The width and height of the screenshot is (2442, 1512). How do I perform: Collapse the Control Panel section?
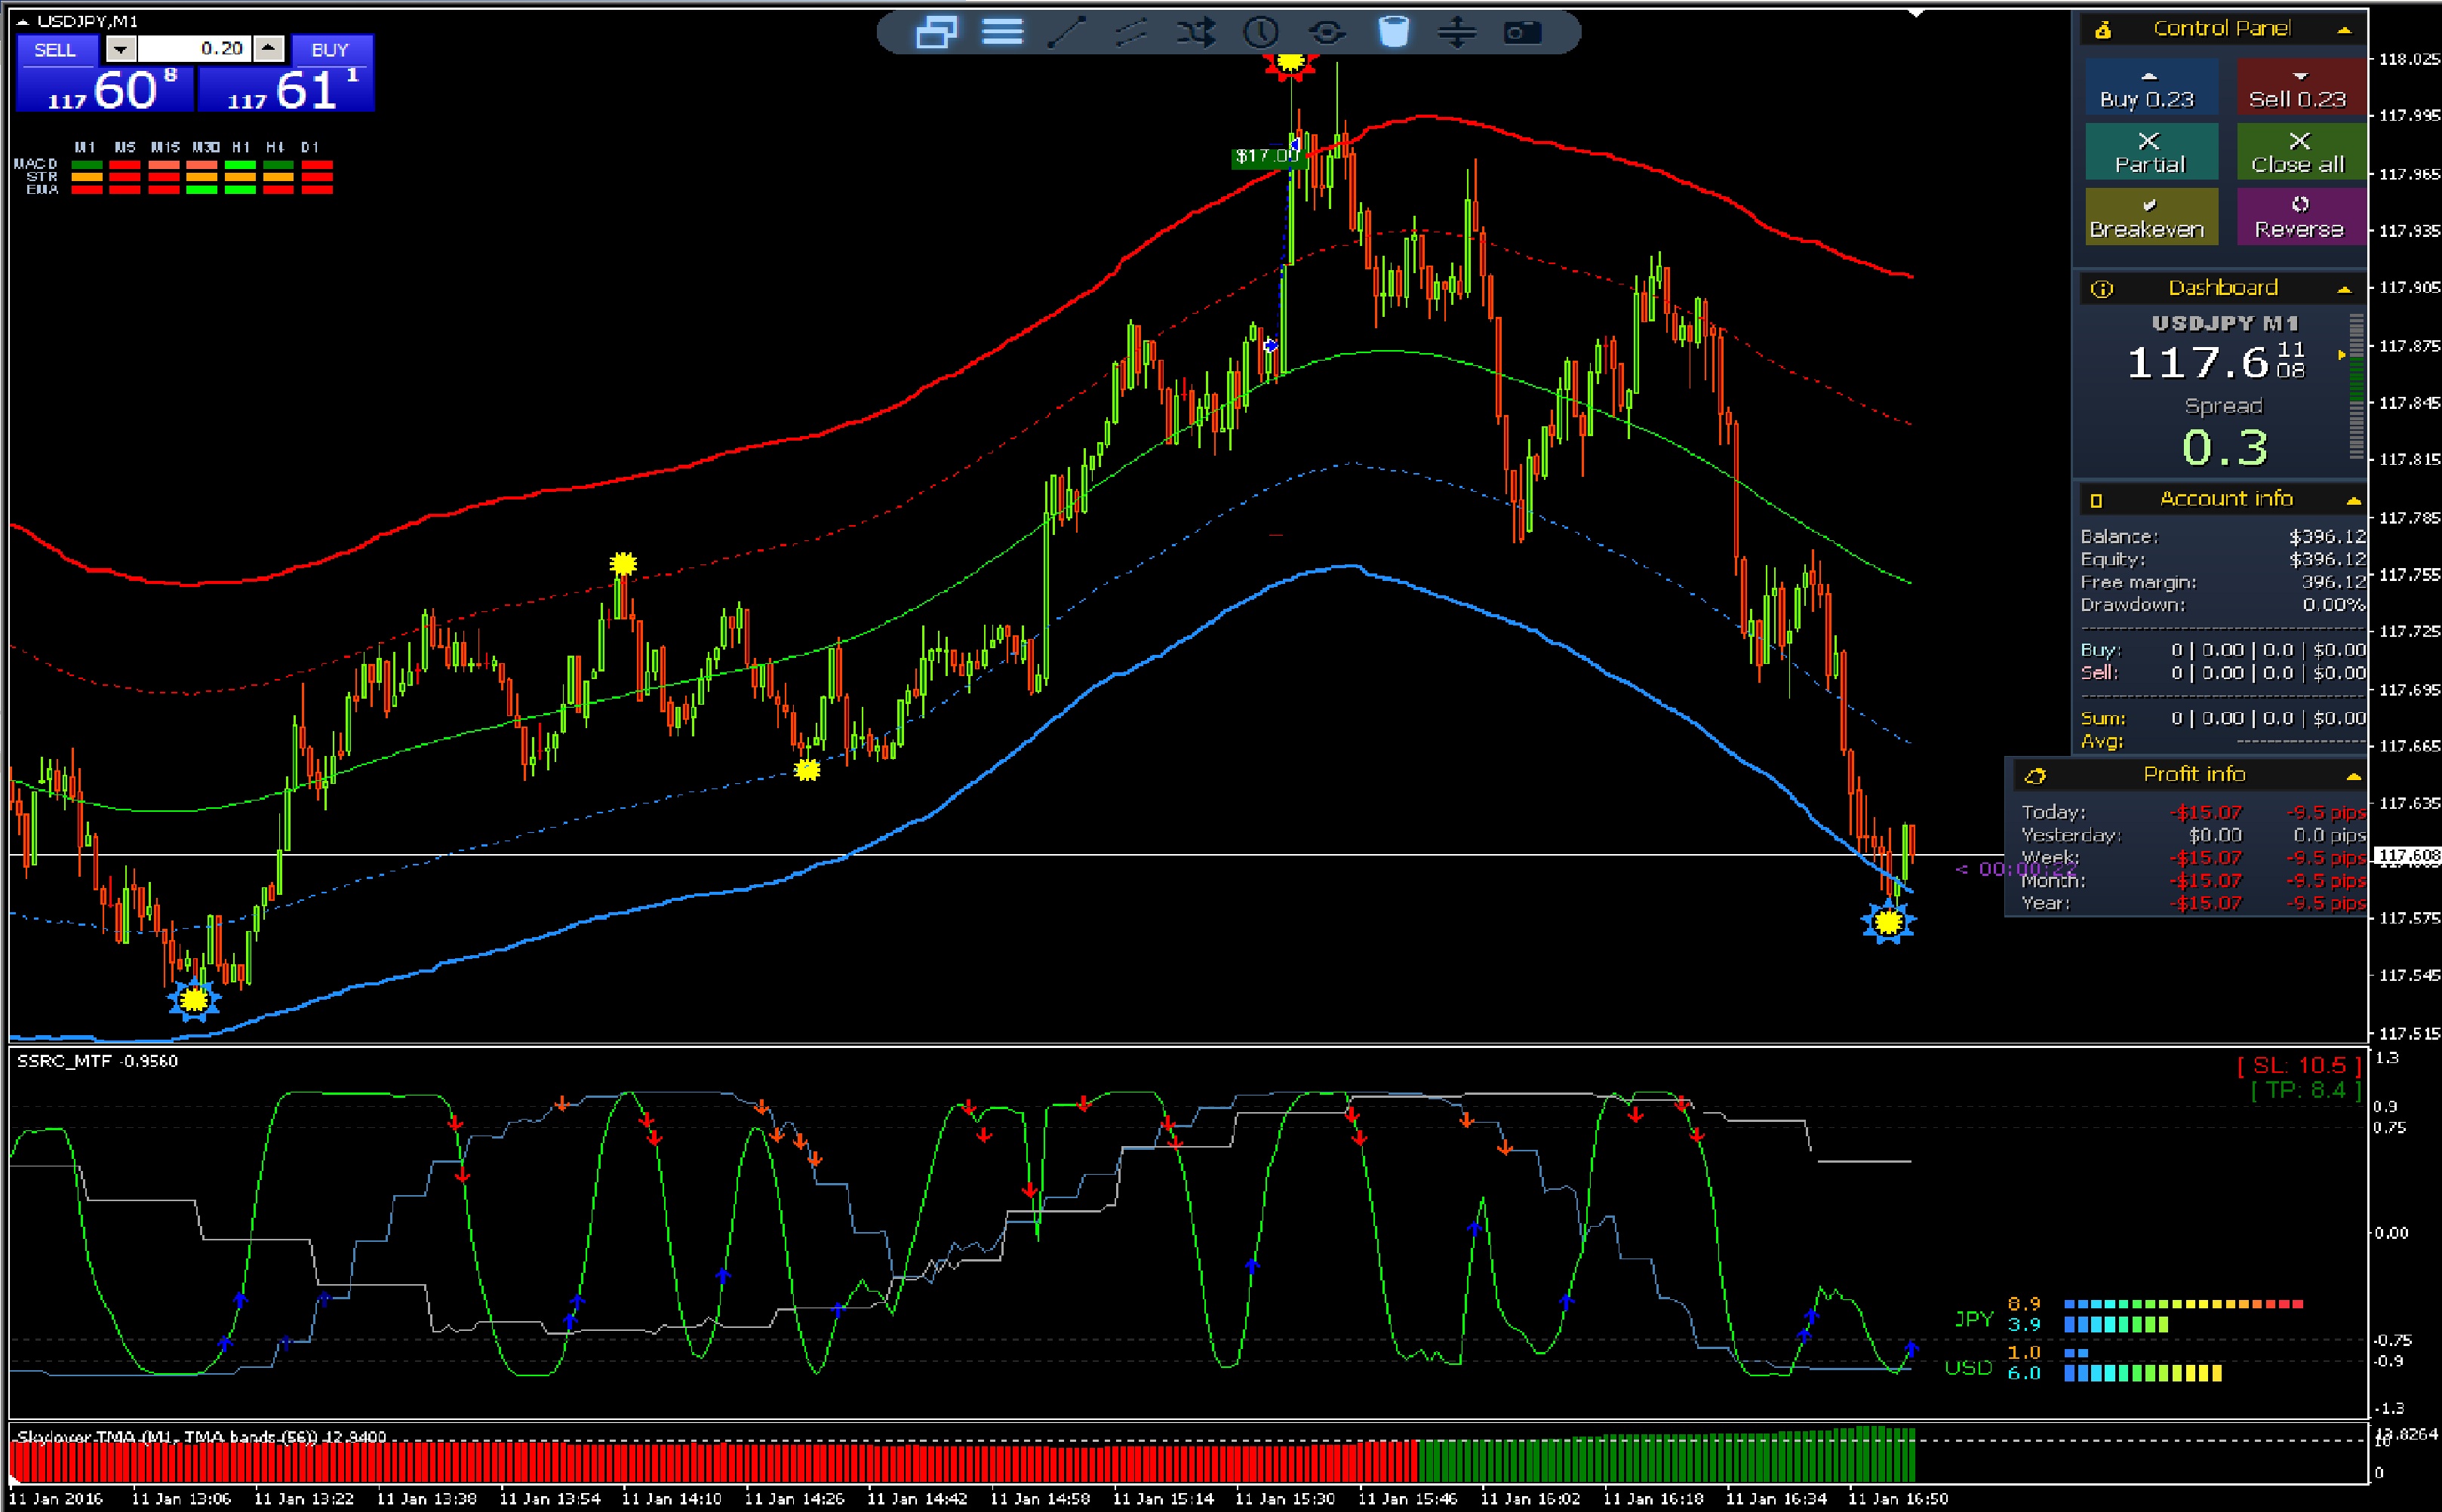[2344, 31]
